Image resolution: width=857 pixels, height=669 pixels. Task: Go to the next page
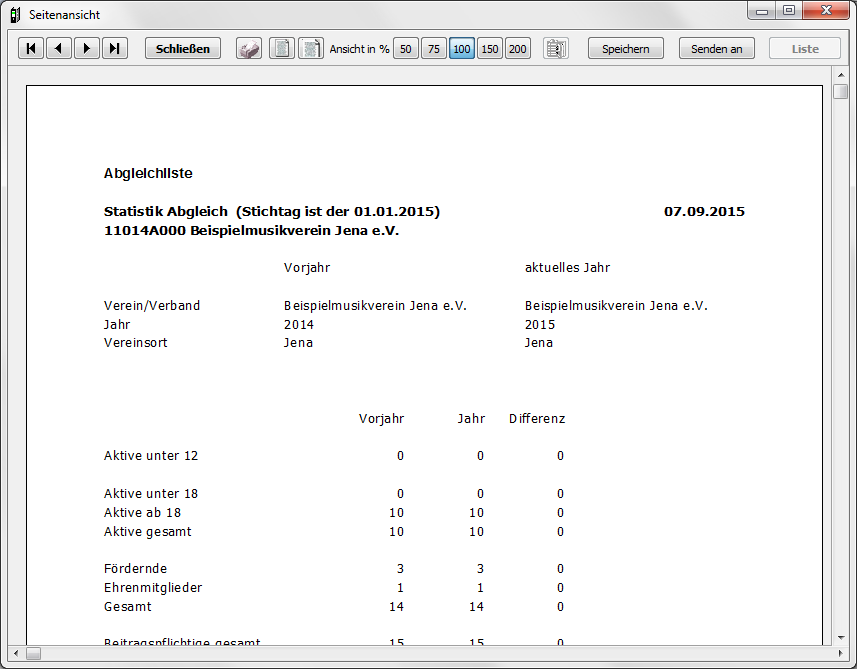coord(87,49)
